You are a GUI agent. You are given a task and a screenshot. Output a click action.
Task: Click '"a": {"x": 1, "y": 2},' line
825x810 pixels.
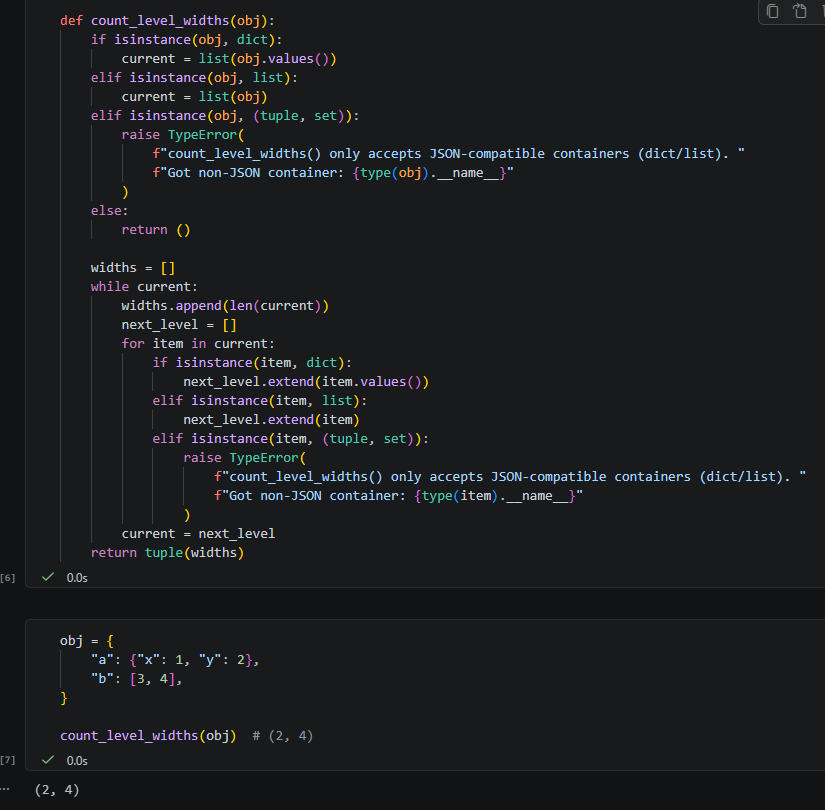(x=175, y=660)
